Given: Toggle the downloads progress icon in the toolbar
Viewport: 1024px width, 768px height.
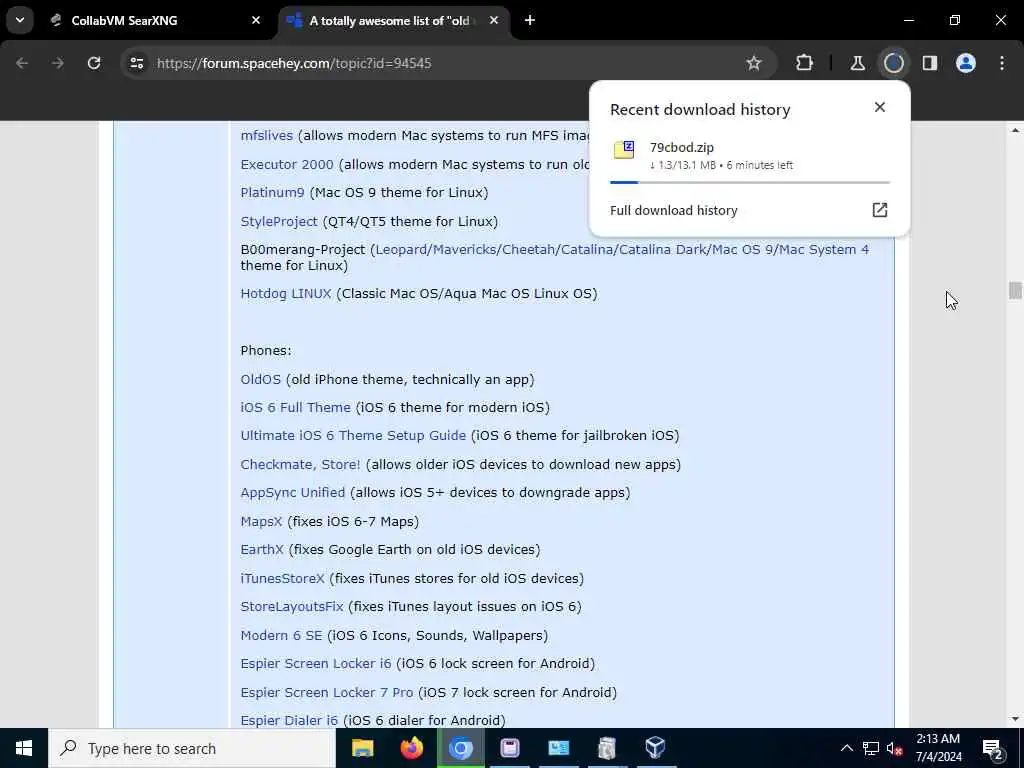Looking at the screenshot, I should pyautogui.click(x=893, y=63).
